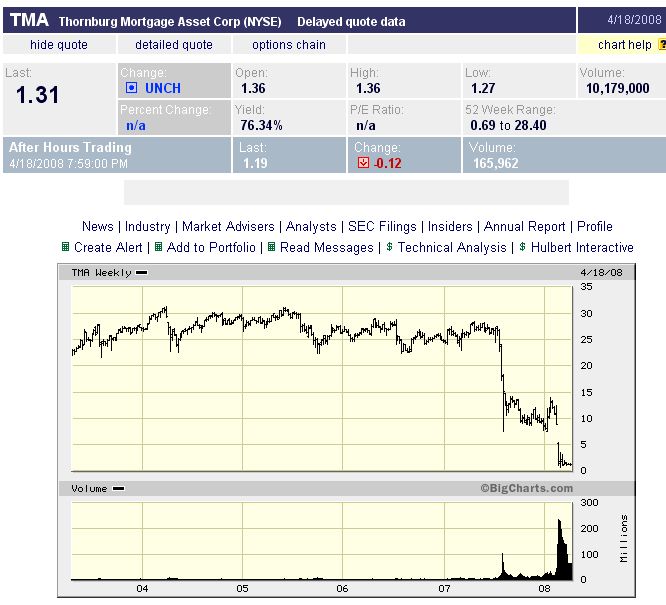Click the Read Messages link text
The height and width of the screenshot is (605, 666).
pyautogui.click(x=327, y=247)
